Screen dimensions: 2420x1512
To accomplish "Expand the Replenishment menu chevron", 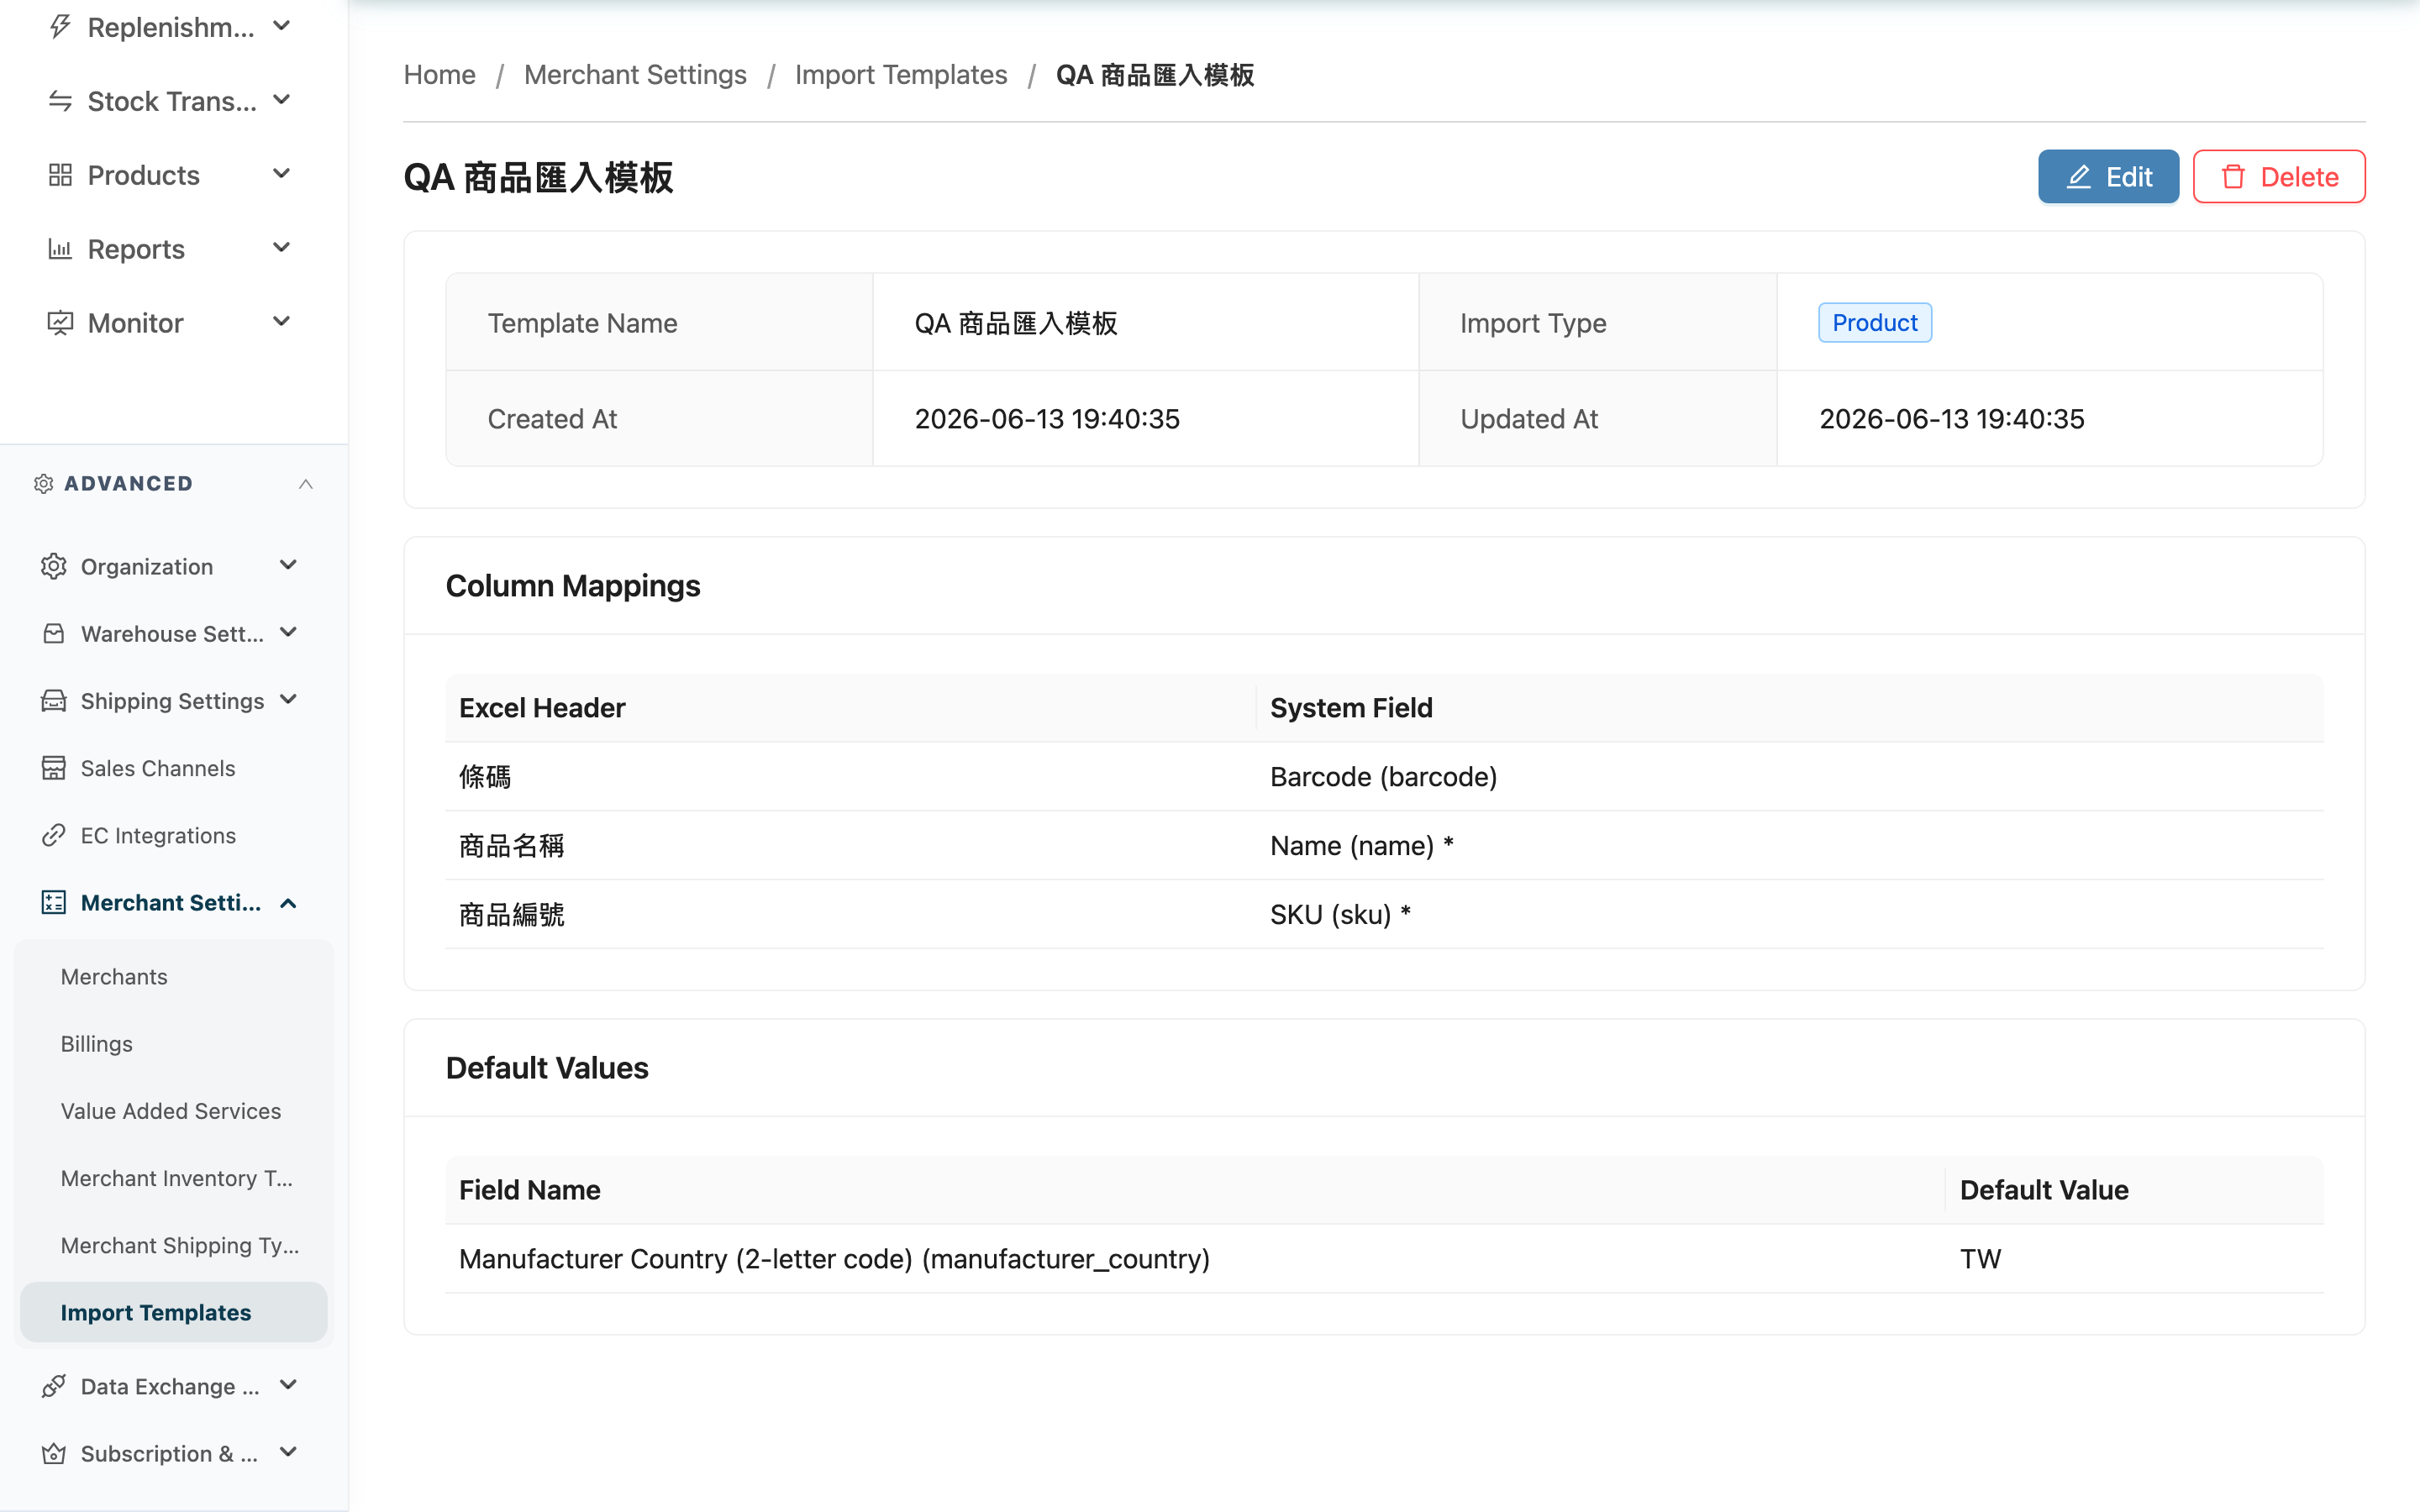I will (x=282, y=26).
